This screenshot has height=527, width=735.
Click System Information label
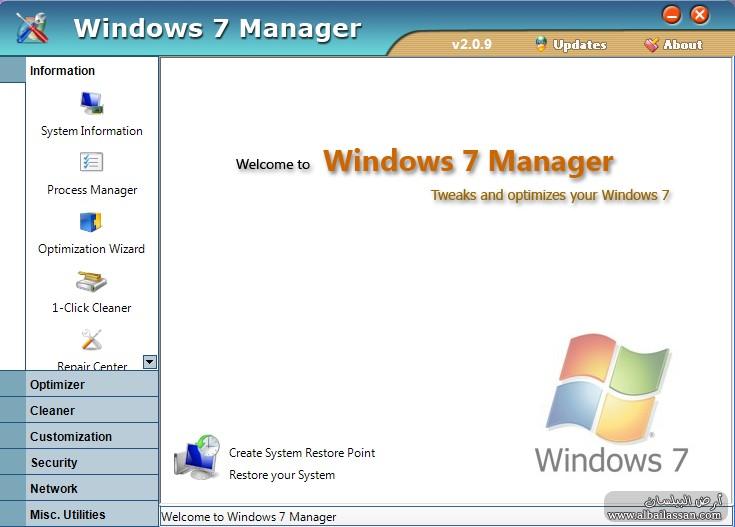click(x=91, y=131)
